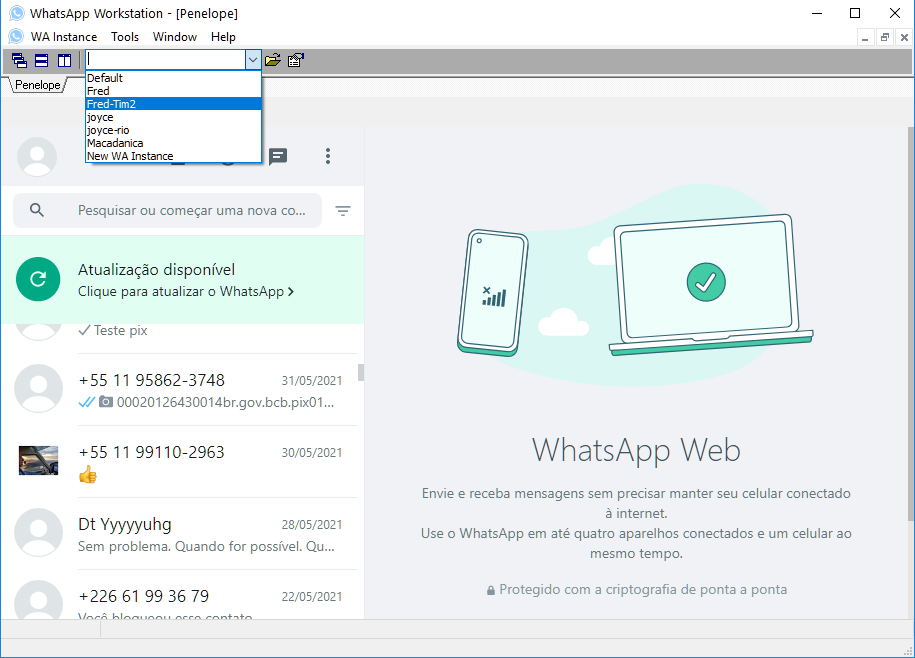
Task: Click avatar of +55 11 95862-3748 chat
Action: coord(39,388)
